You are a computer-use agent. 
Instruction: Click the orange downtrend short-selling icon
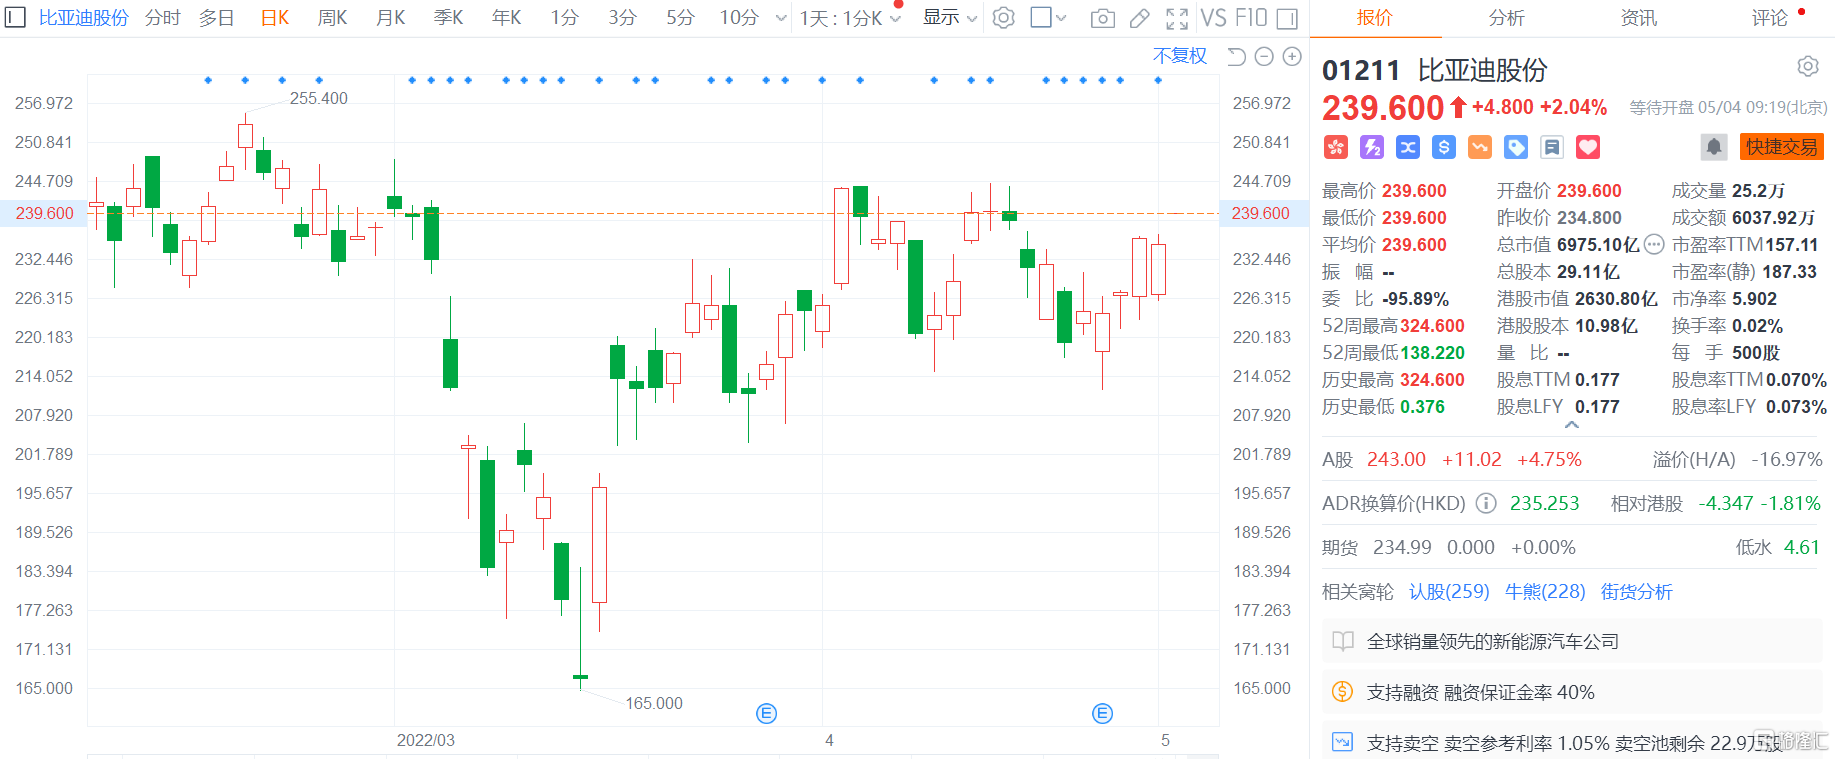coord(1480,147)
